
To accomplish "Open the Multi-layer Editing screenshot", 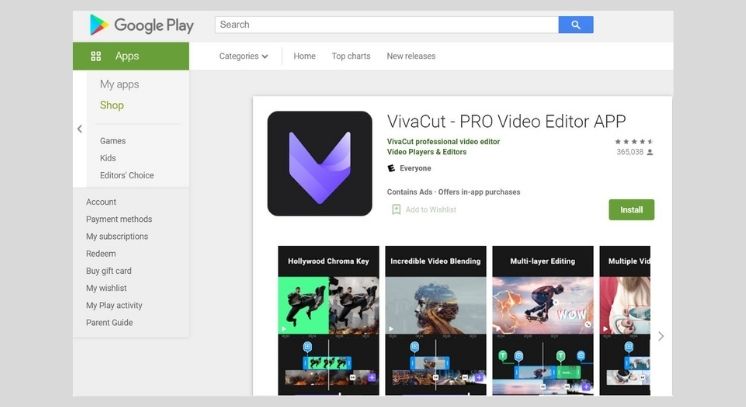I will pos(543,320).
